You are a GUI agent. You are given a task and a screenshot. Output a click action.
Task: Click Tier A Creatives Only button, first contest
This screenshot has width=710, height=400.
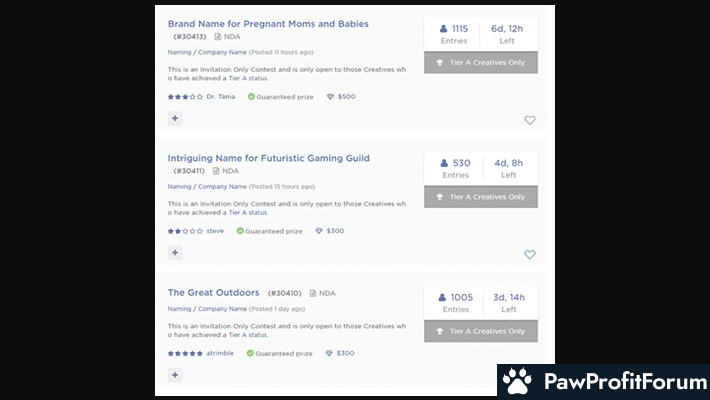(480, 62)
